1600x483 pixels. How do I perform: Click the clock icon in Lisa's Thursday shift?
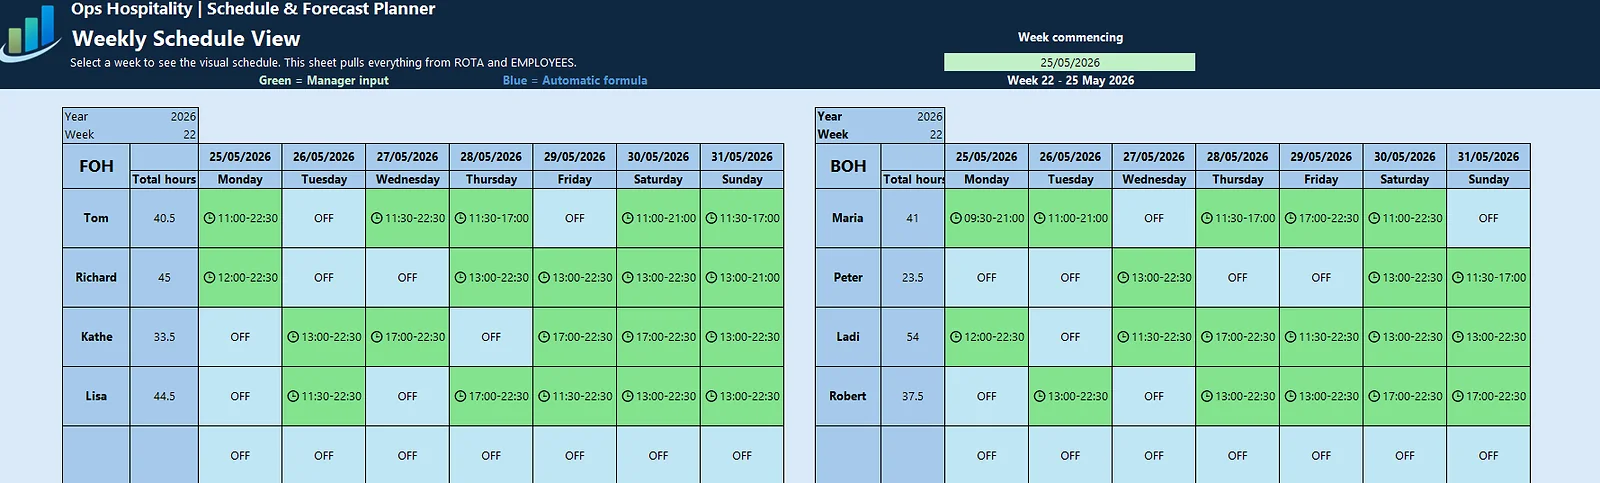coord(460,396)
